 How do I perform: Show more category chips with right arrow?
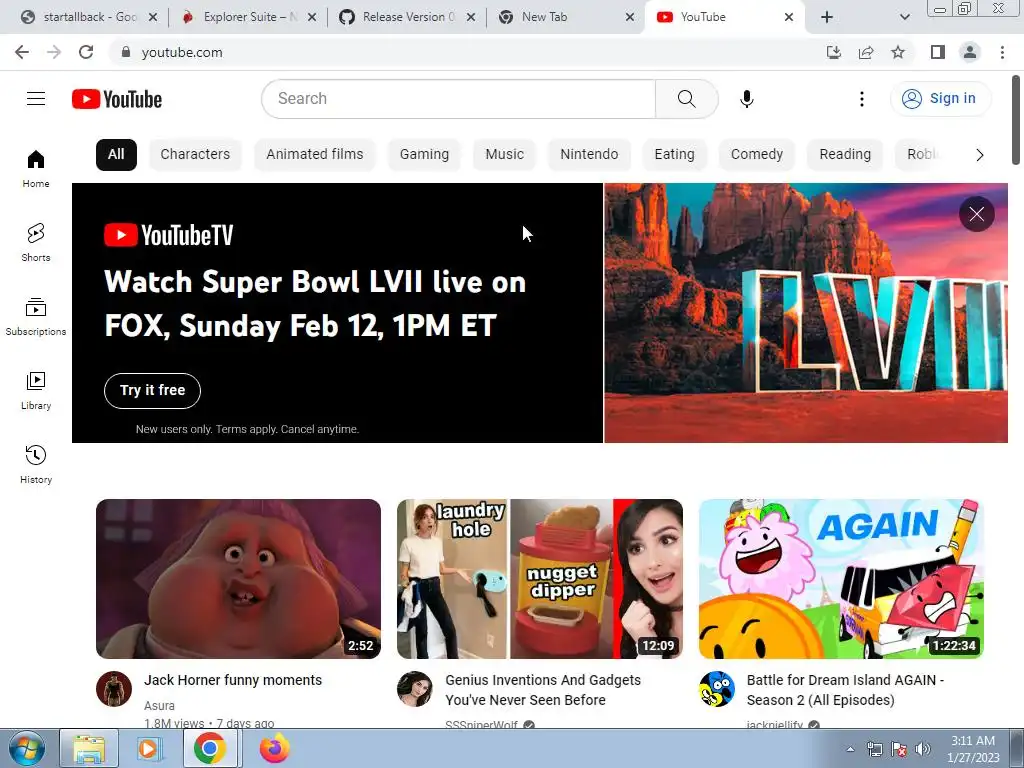coord(979,155)
